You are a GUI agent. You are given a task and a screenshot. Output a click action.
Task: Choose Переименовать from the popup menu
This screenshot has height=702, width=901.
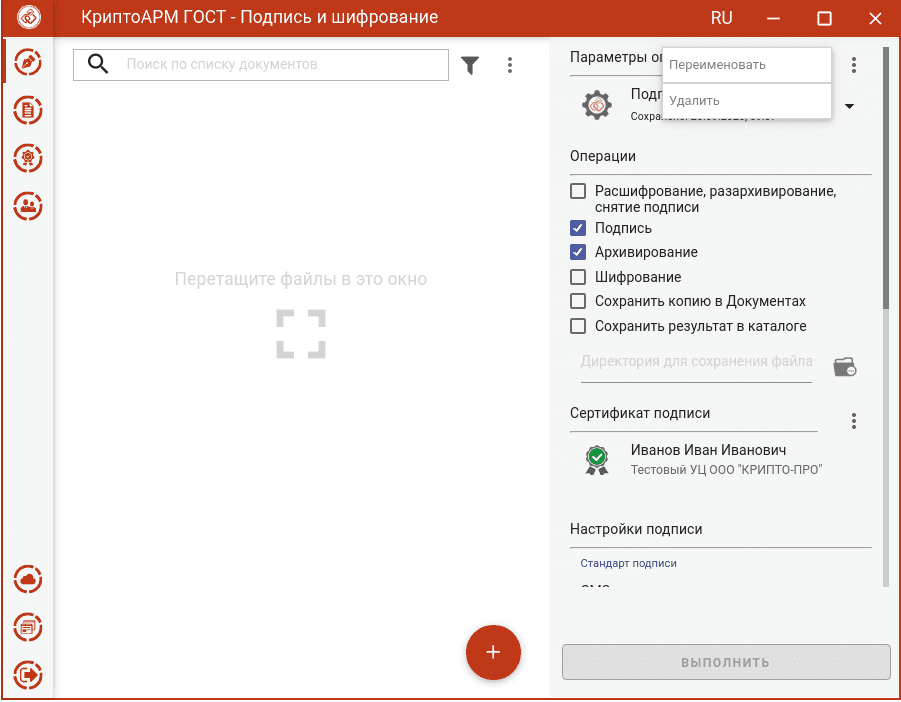747,65
